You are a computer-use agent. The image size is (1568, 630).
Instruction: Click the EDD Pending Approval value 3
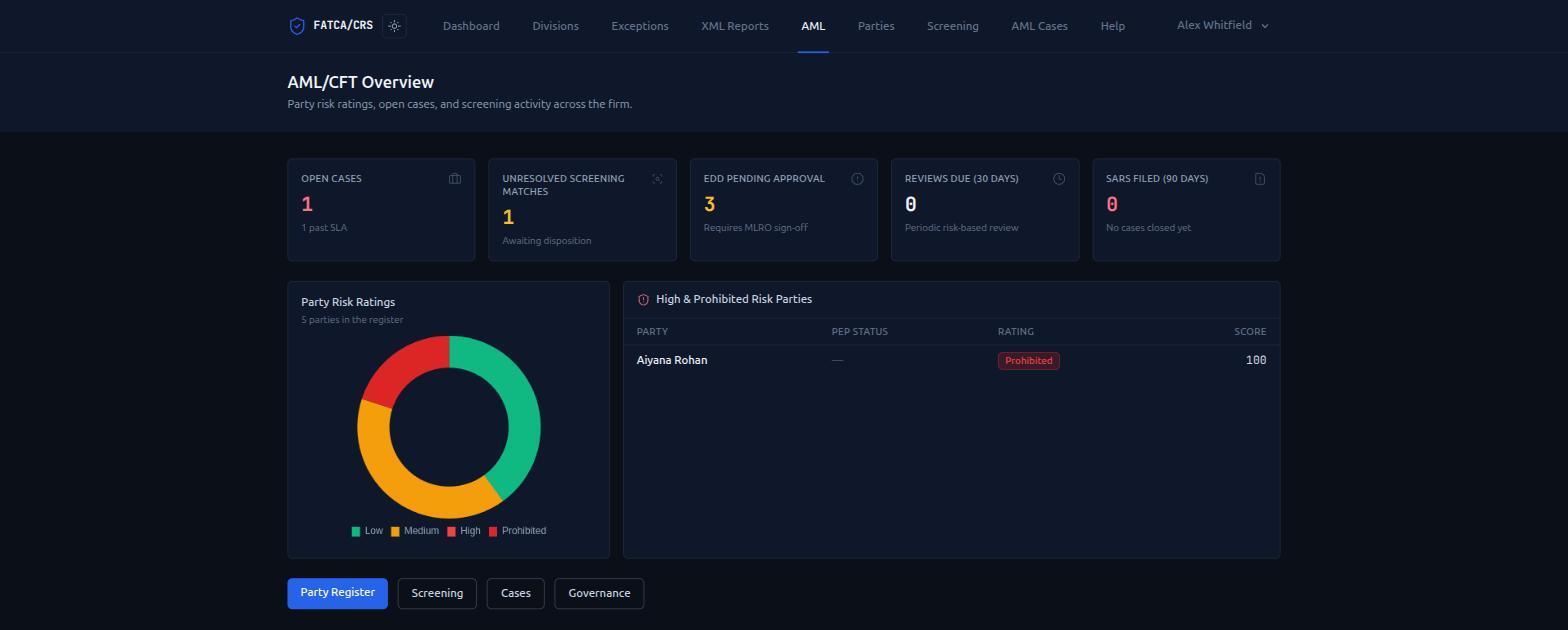pos(709,205)
